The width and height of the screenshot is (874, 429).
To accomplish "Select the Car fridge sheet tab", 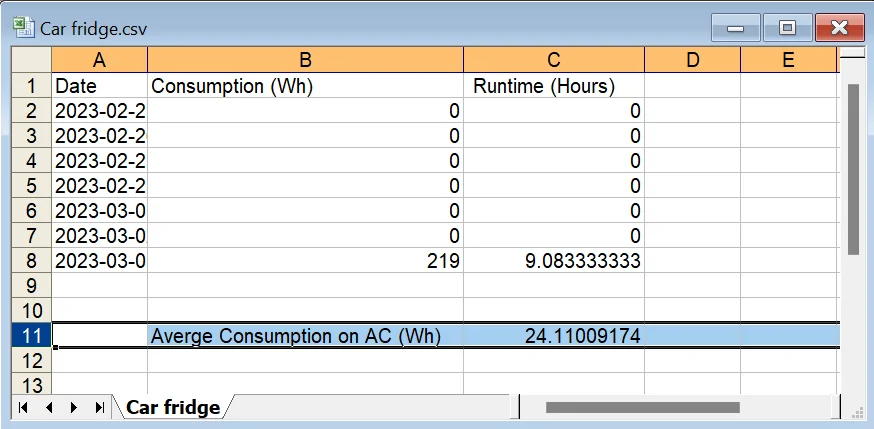I will [x=173, y=407].
